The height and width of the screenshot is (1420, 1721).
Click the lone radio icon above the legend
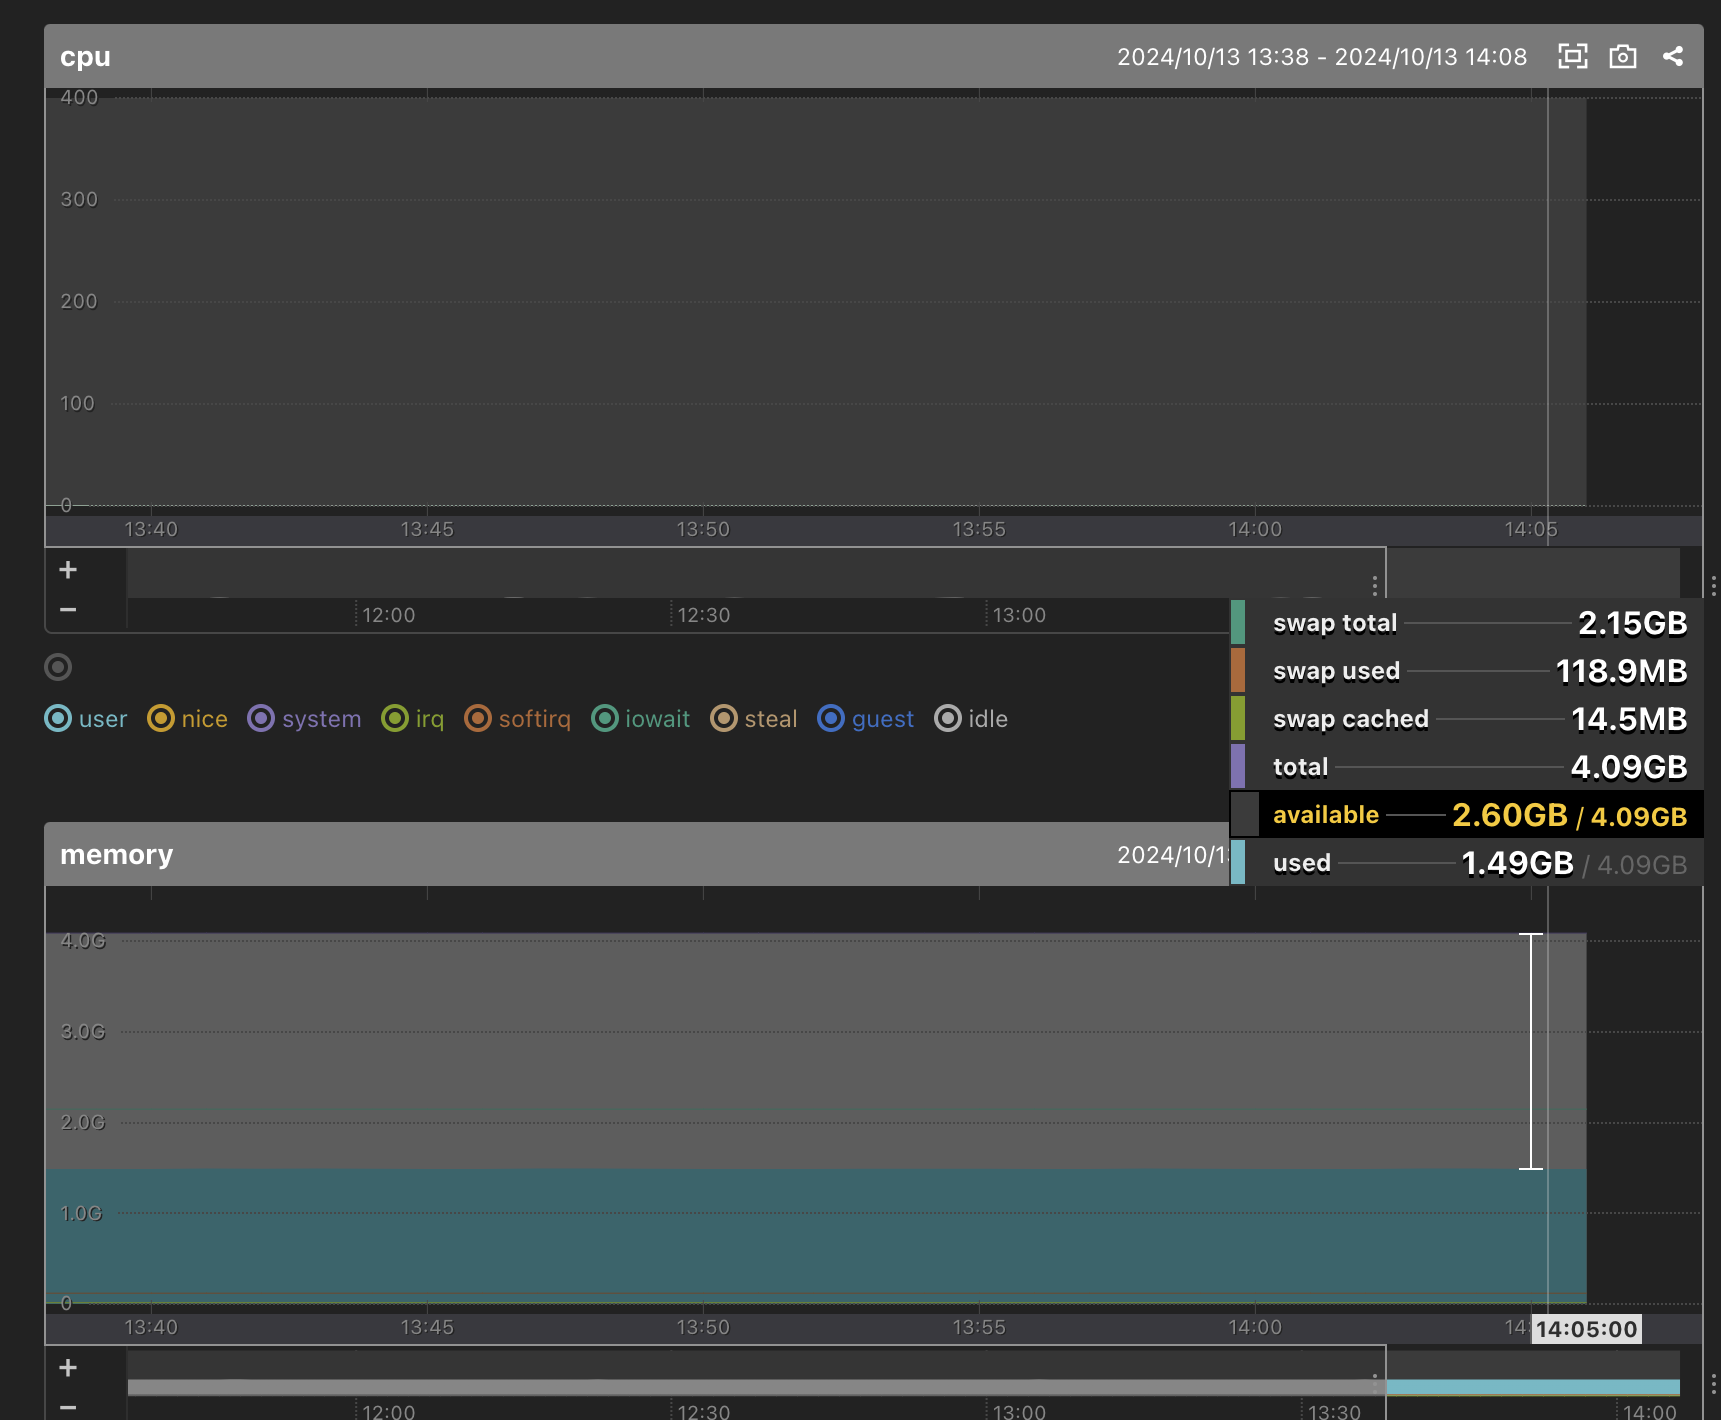point(57,667)
